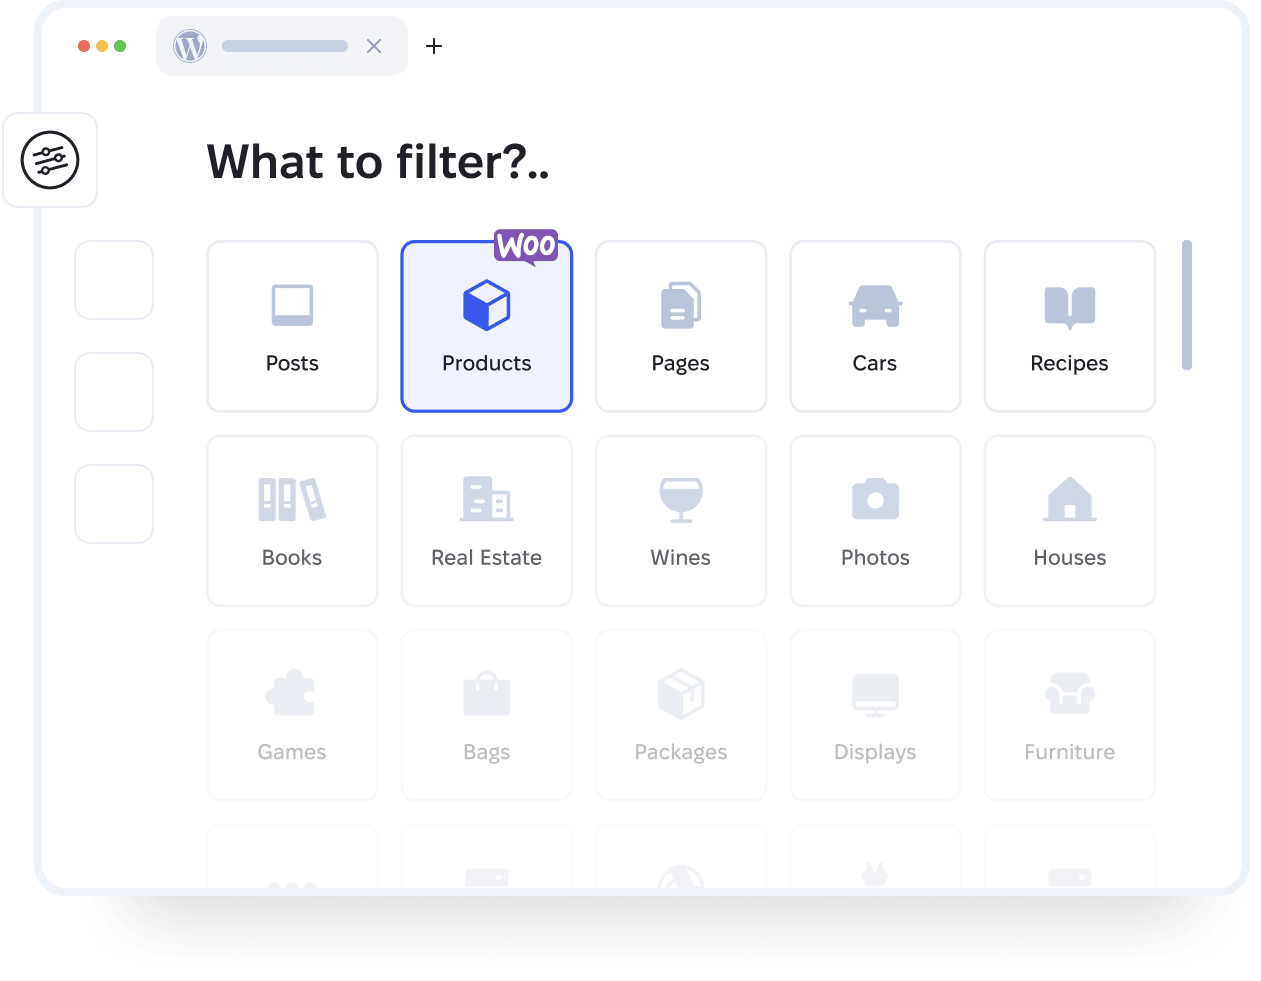
Task: Open a new tab with plus button
Action: (x=434, y=46)
